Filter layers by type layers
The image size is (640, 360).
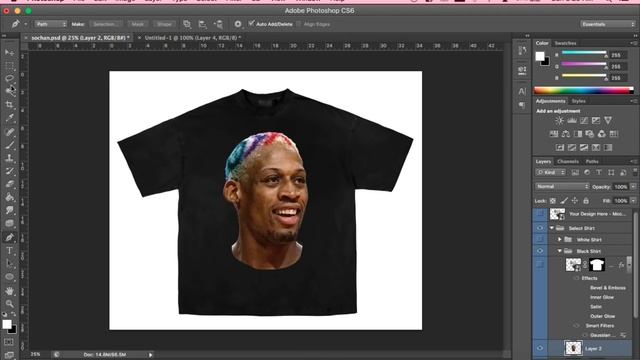click(599, 173)
